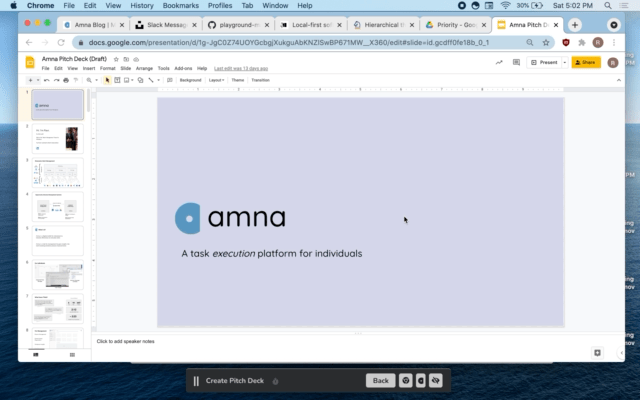The width and height of the screenshot is (640, 400).
Task: Select the line tool
Action: point(151,80)
